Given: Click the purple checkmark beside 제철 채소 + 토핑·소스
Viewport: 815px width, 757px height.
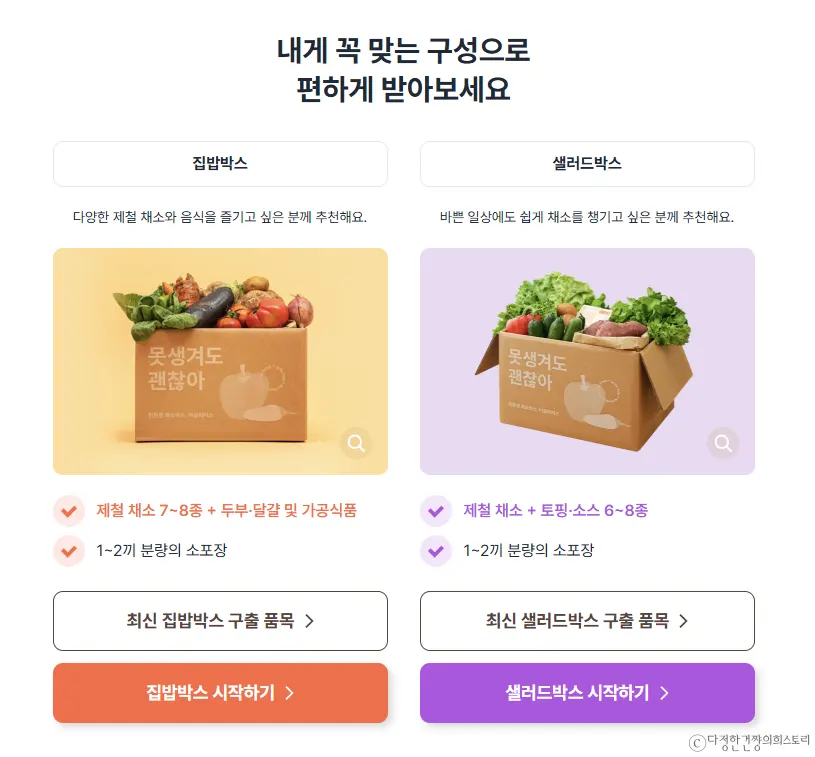Looking at the screenshot, I should point(434,511).
